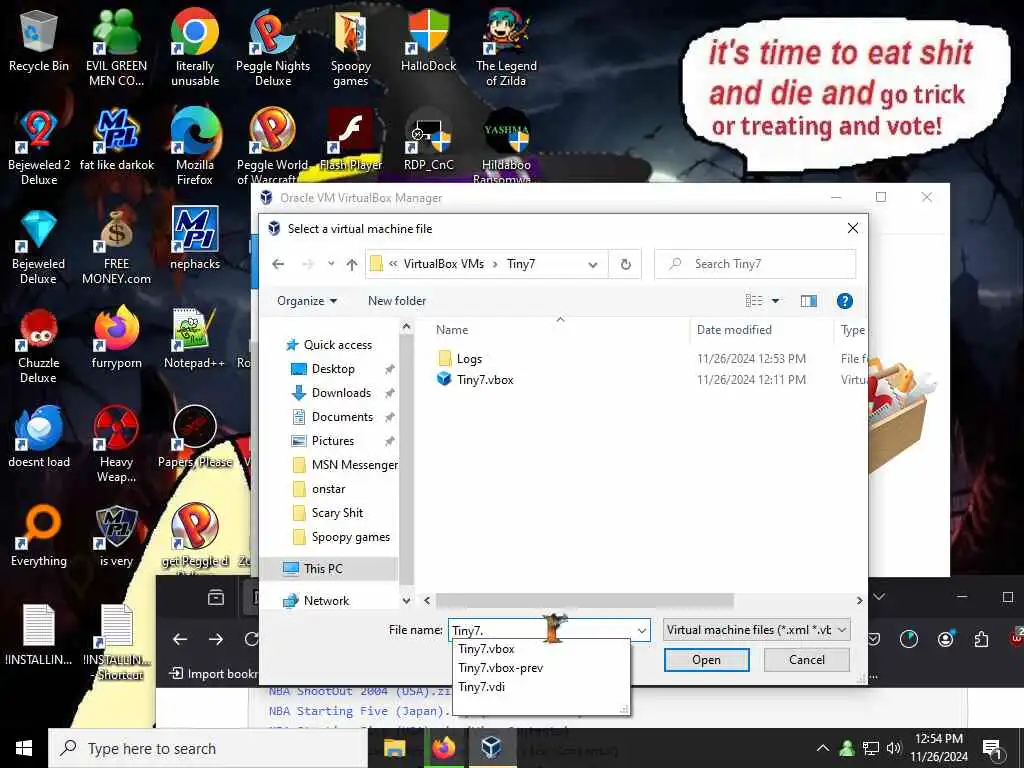
Task: Select Pictures in the navigation pane
Action: point(332,441)
